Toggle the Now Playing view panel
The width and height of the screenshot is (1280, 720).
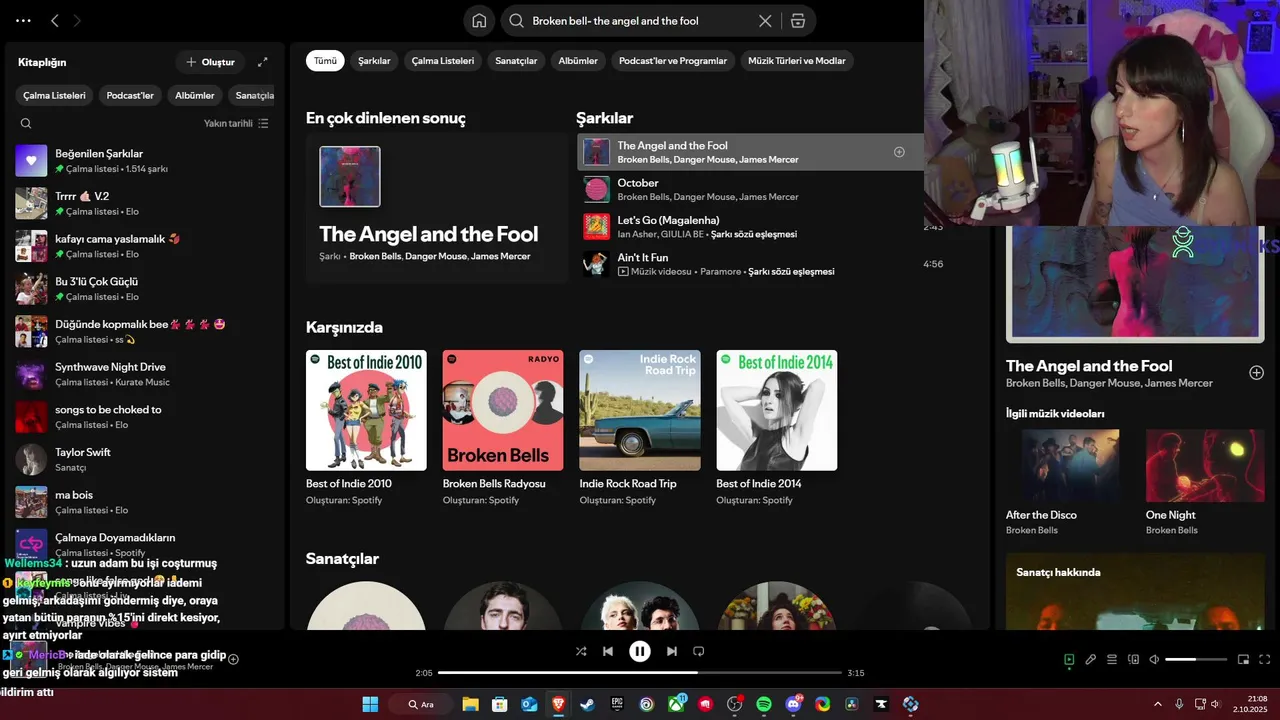(1069, 659)
